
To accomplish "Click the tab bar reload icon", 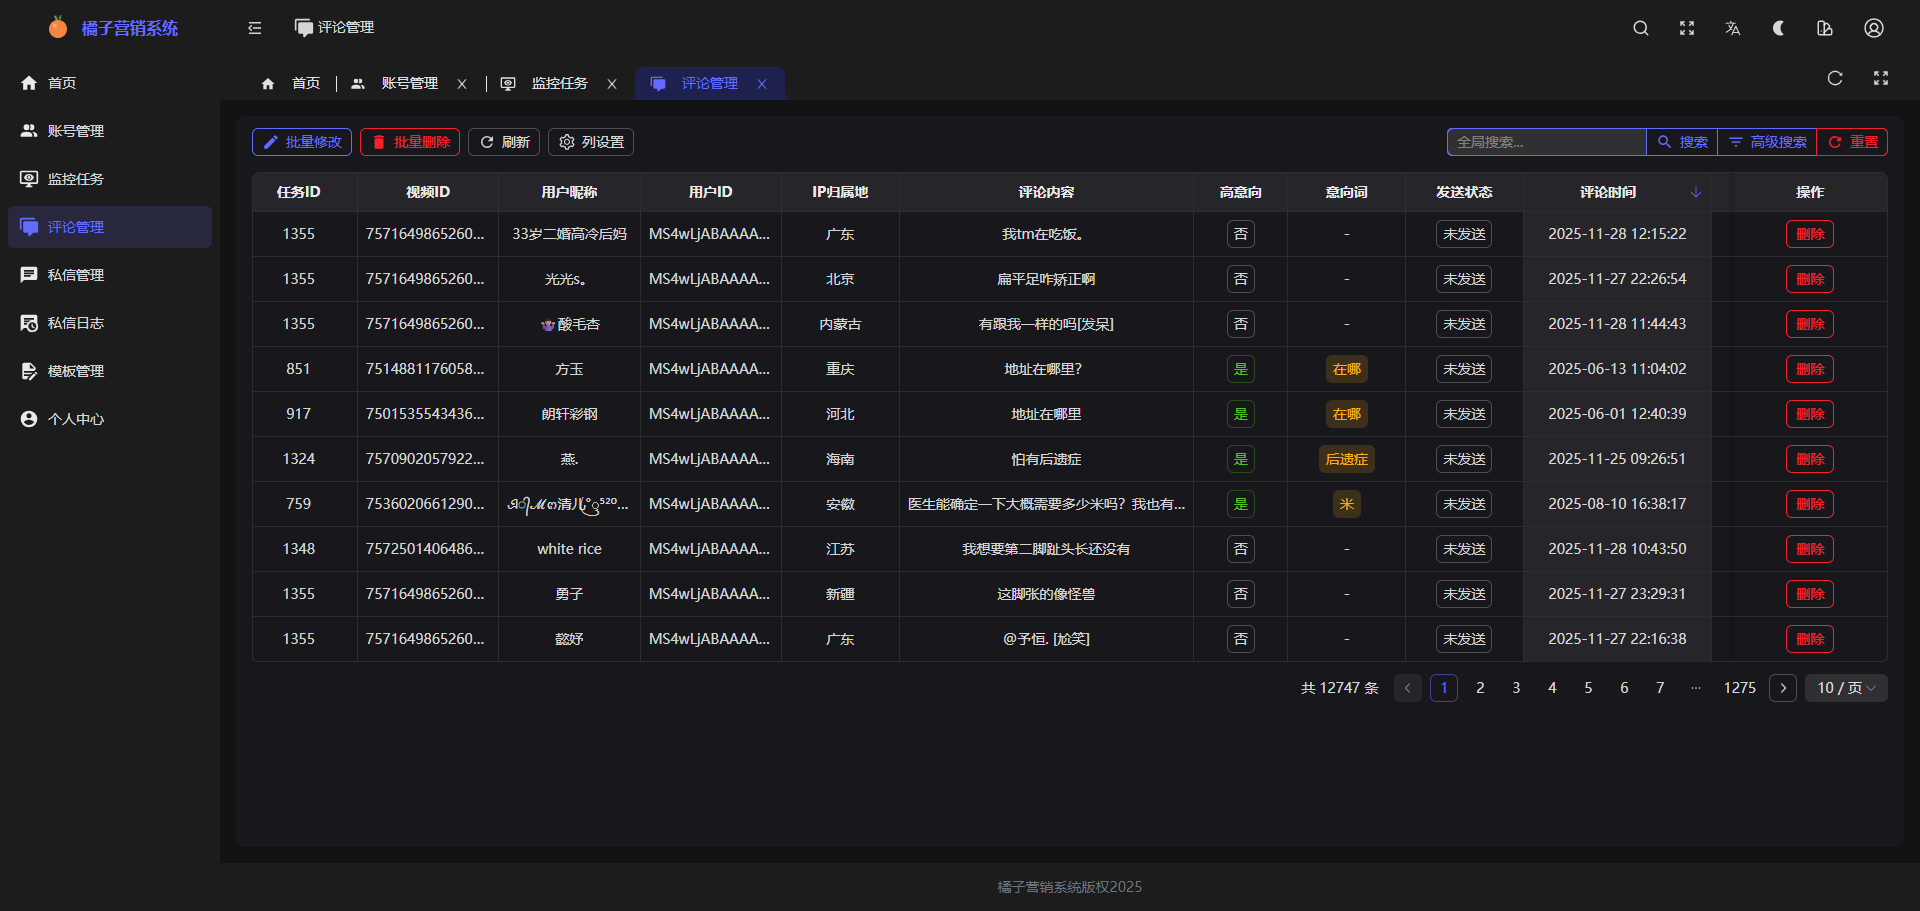I will coord(1835,78).
